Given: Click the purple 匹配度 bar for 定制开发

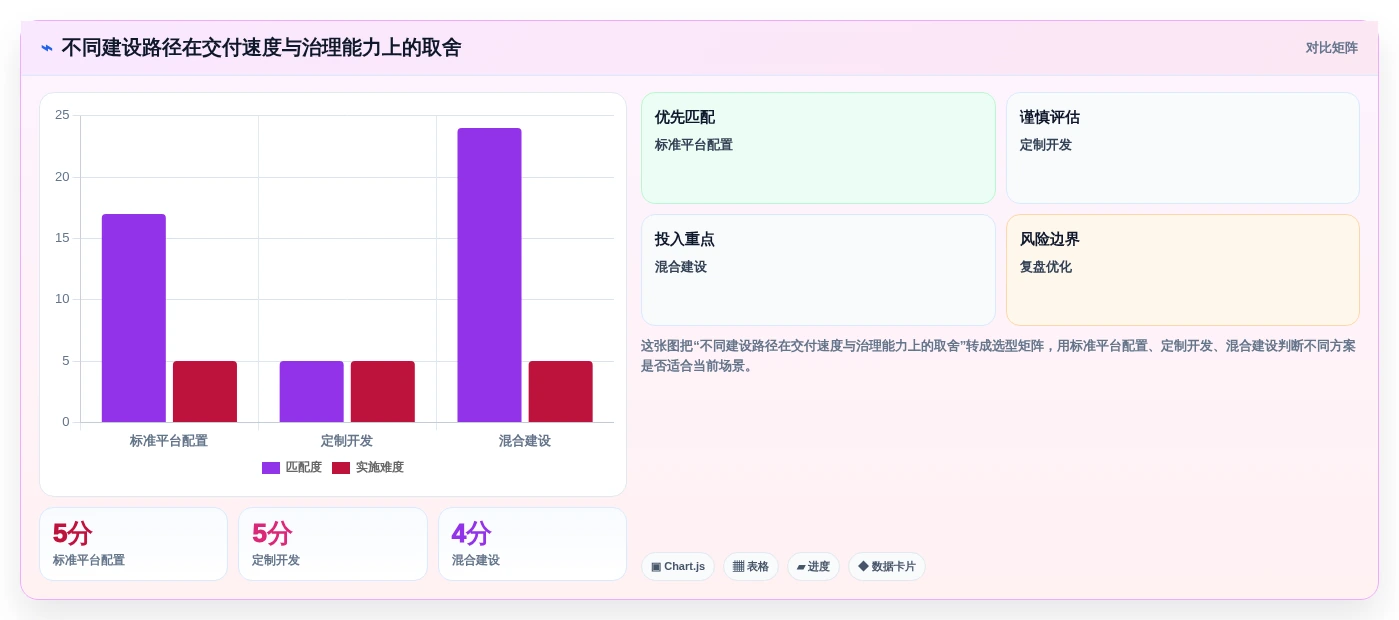Looking at the screenshot, I should point(312,392).
